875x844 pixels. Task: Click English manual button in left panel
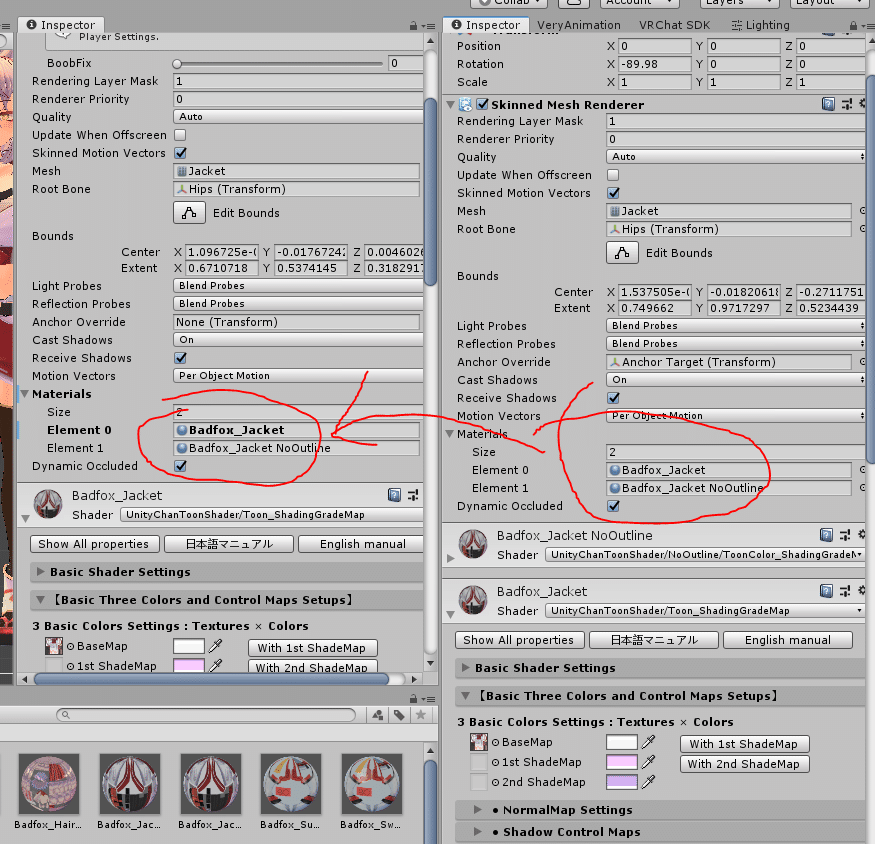(362, 544)
